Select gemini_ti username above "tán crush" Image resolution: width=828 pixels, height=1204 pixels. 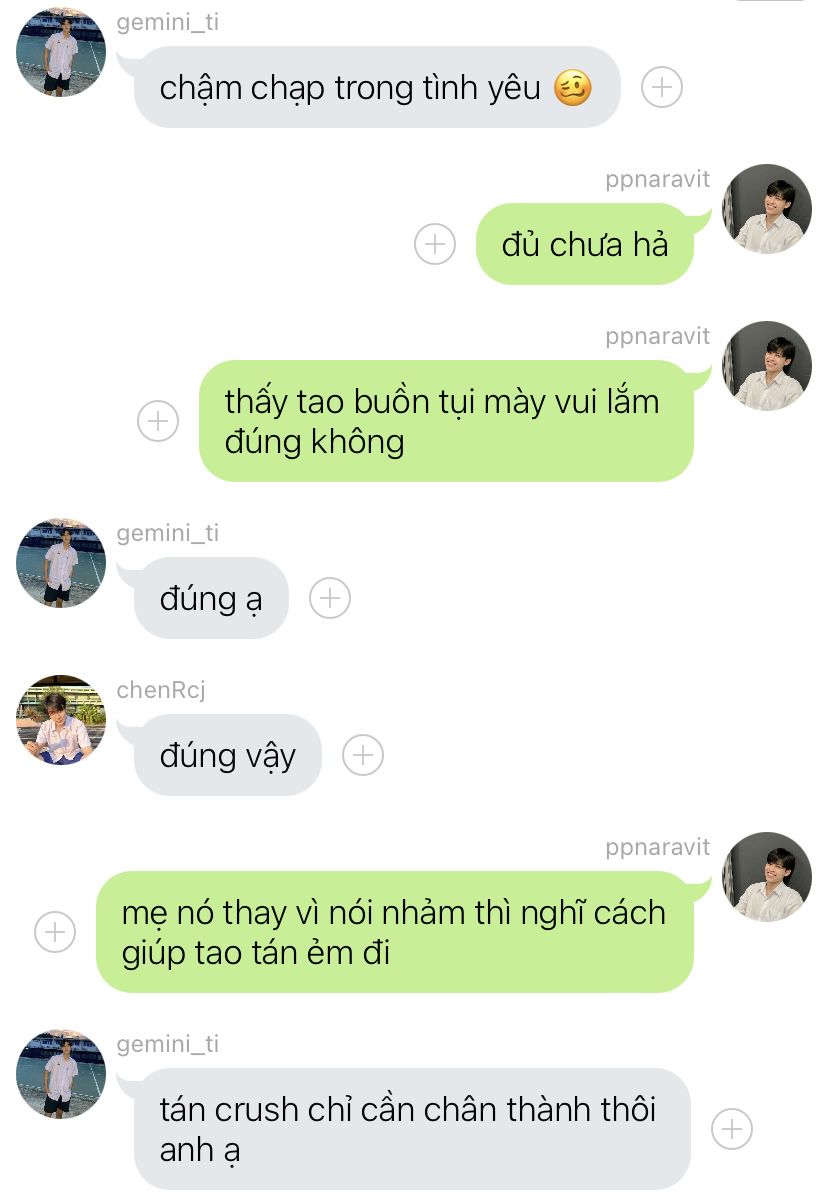coord(167,1044)
